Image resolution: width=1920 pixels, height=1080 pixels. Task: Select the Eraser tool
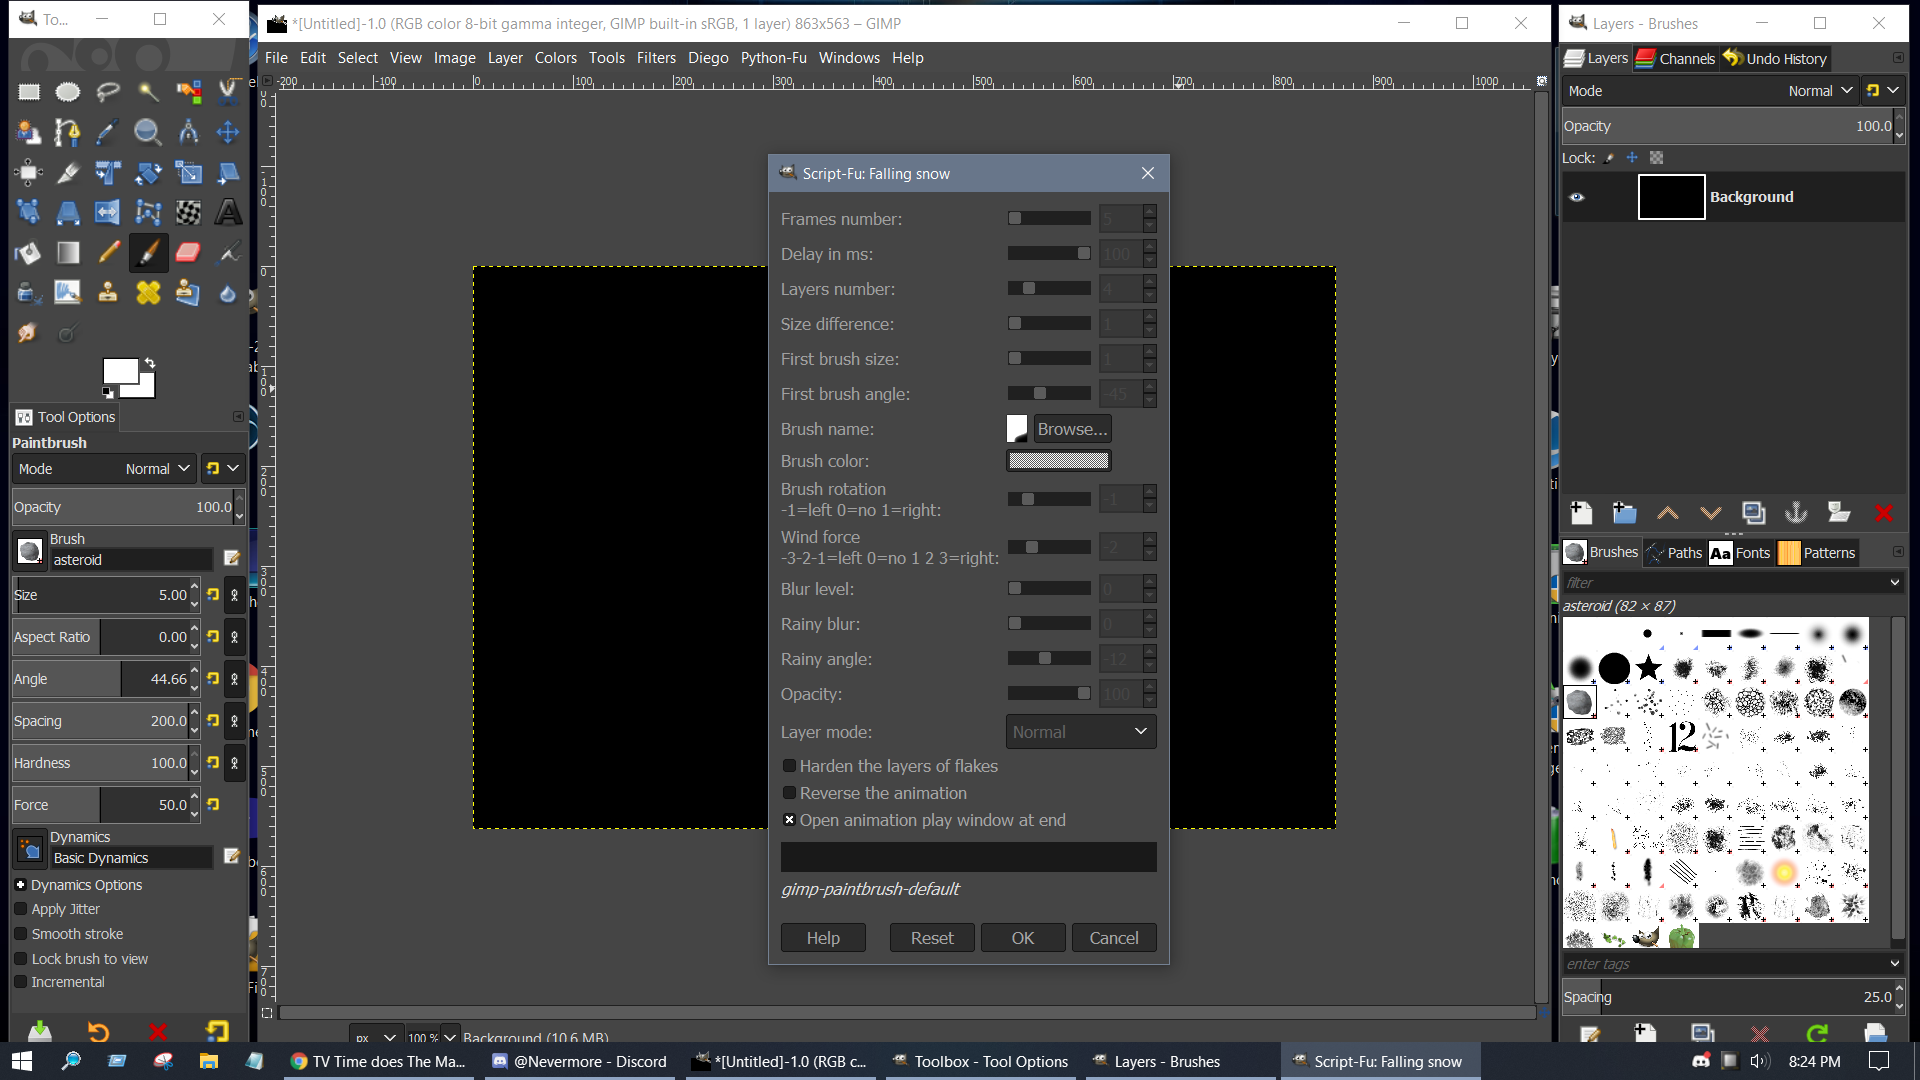click(x=188, y=253)
